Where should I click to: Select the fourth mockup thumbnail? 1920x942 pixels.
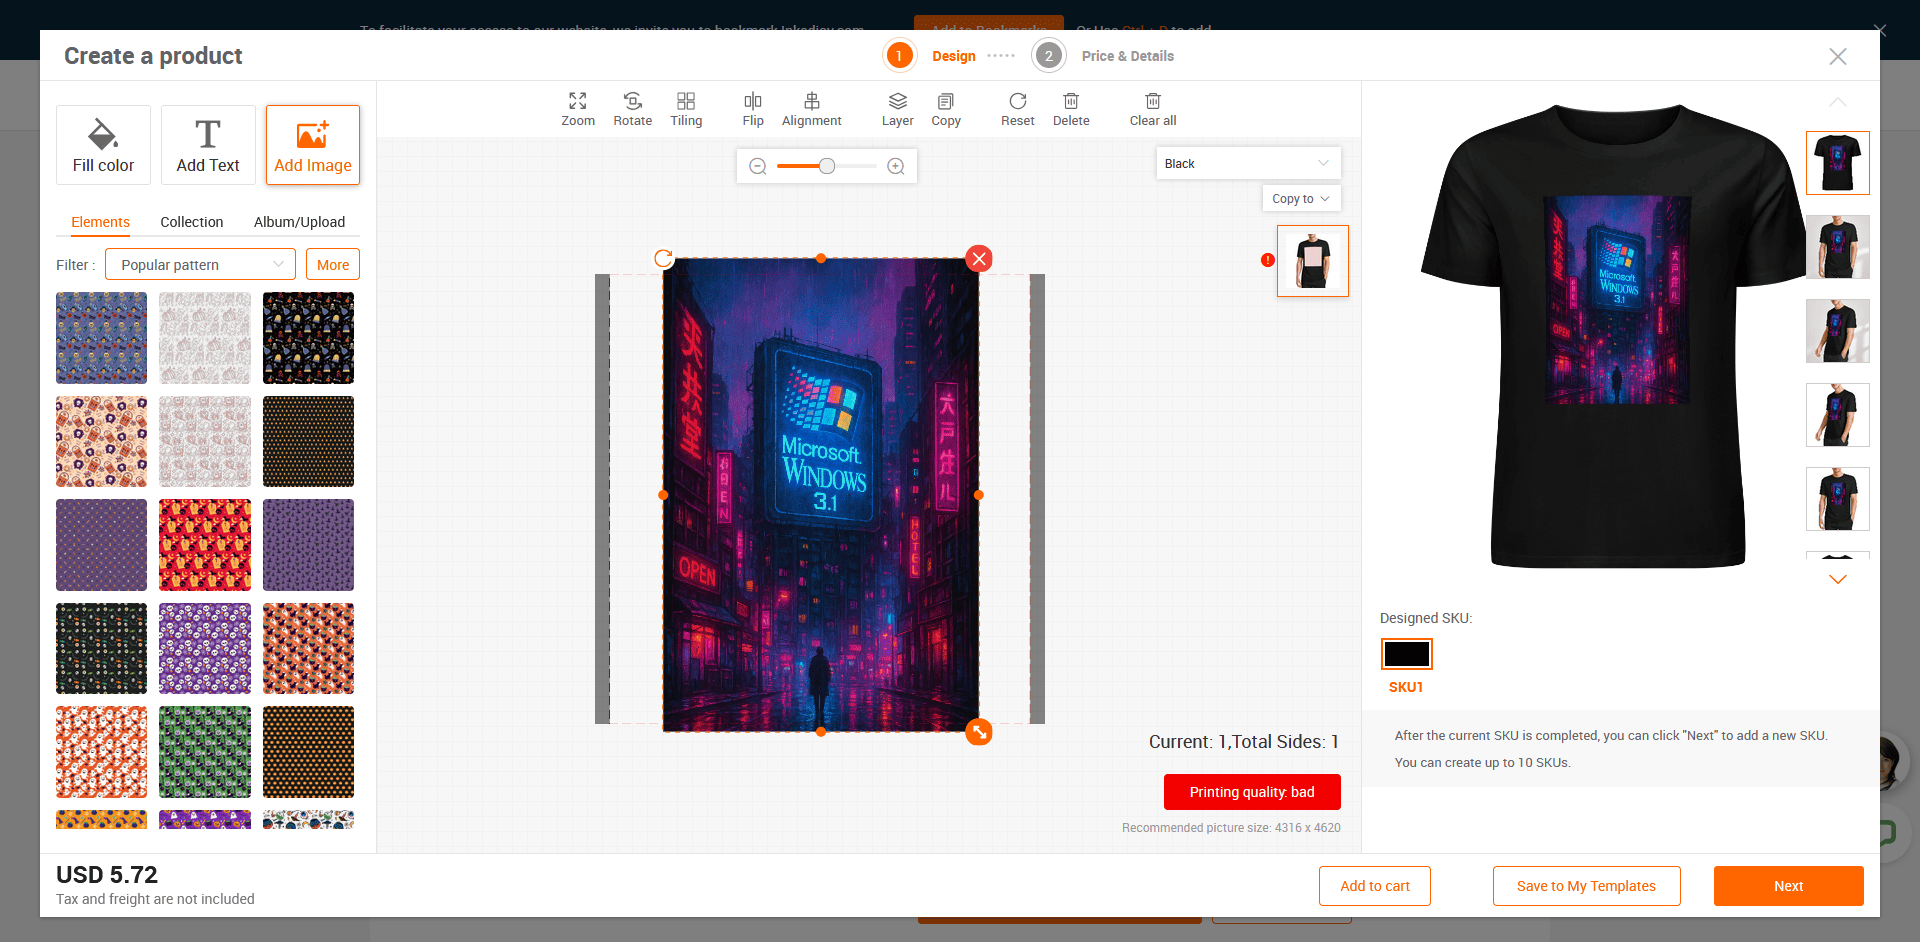click(1838, 415)
